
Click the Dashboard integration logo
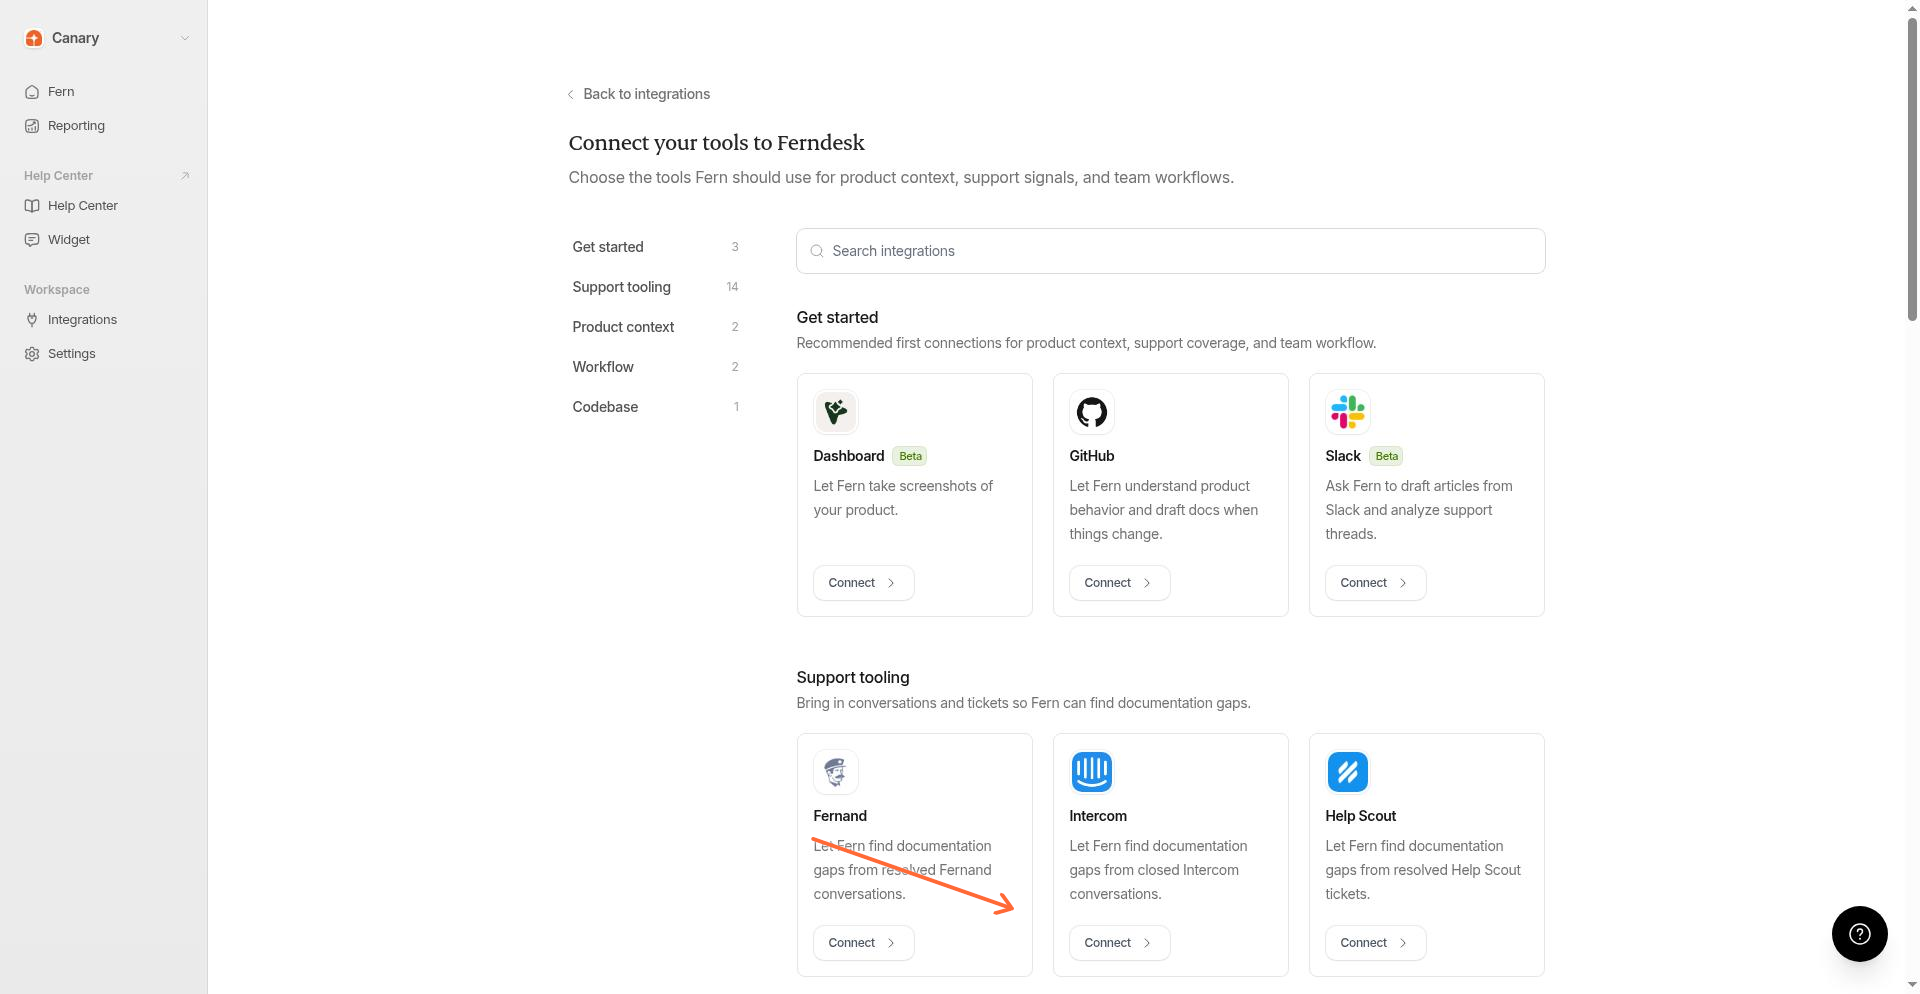pos(836,412)
